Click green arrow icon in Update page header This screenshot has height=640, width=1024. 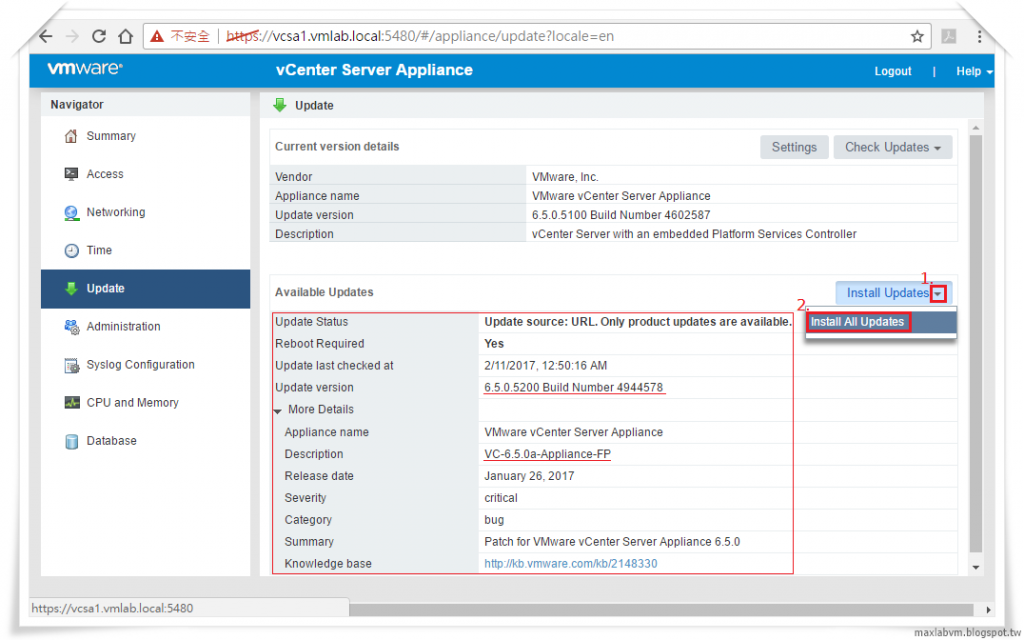[280, 105]
